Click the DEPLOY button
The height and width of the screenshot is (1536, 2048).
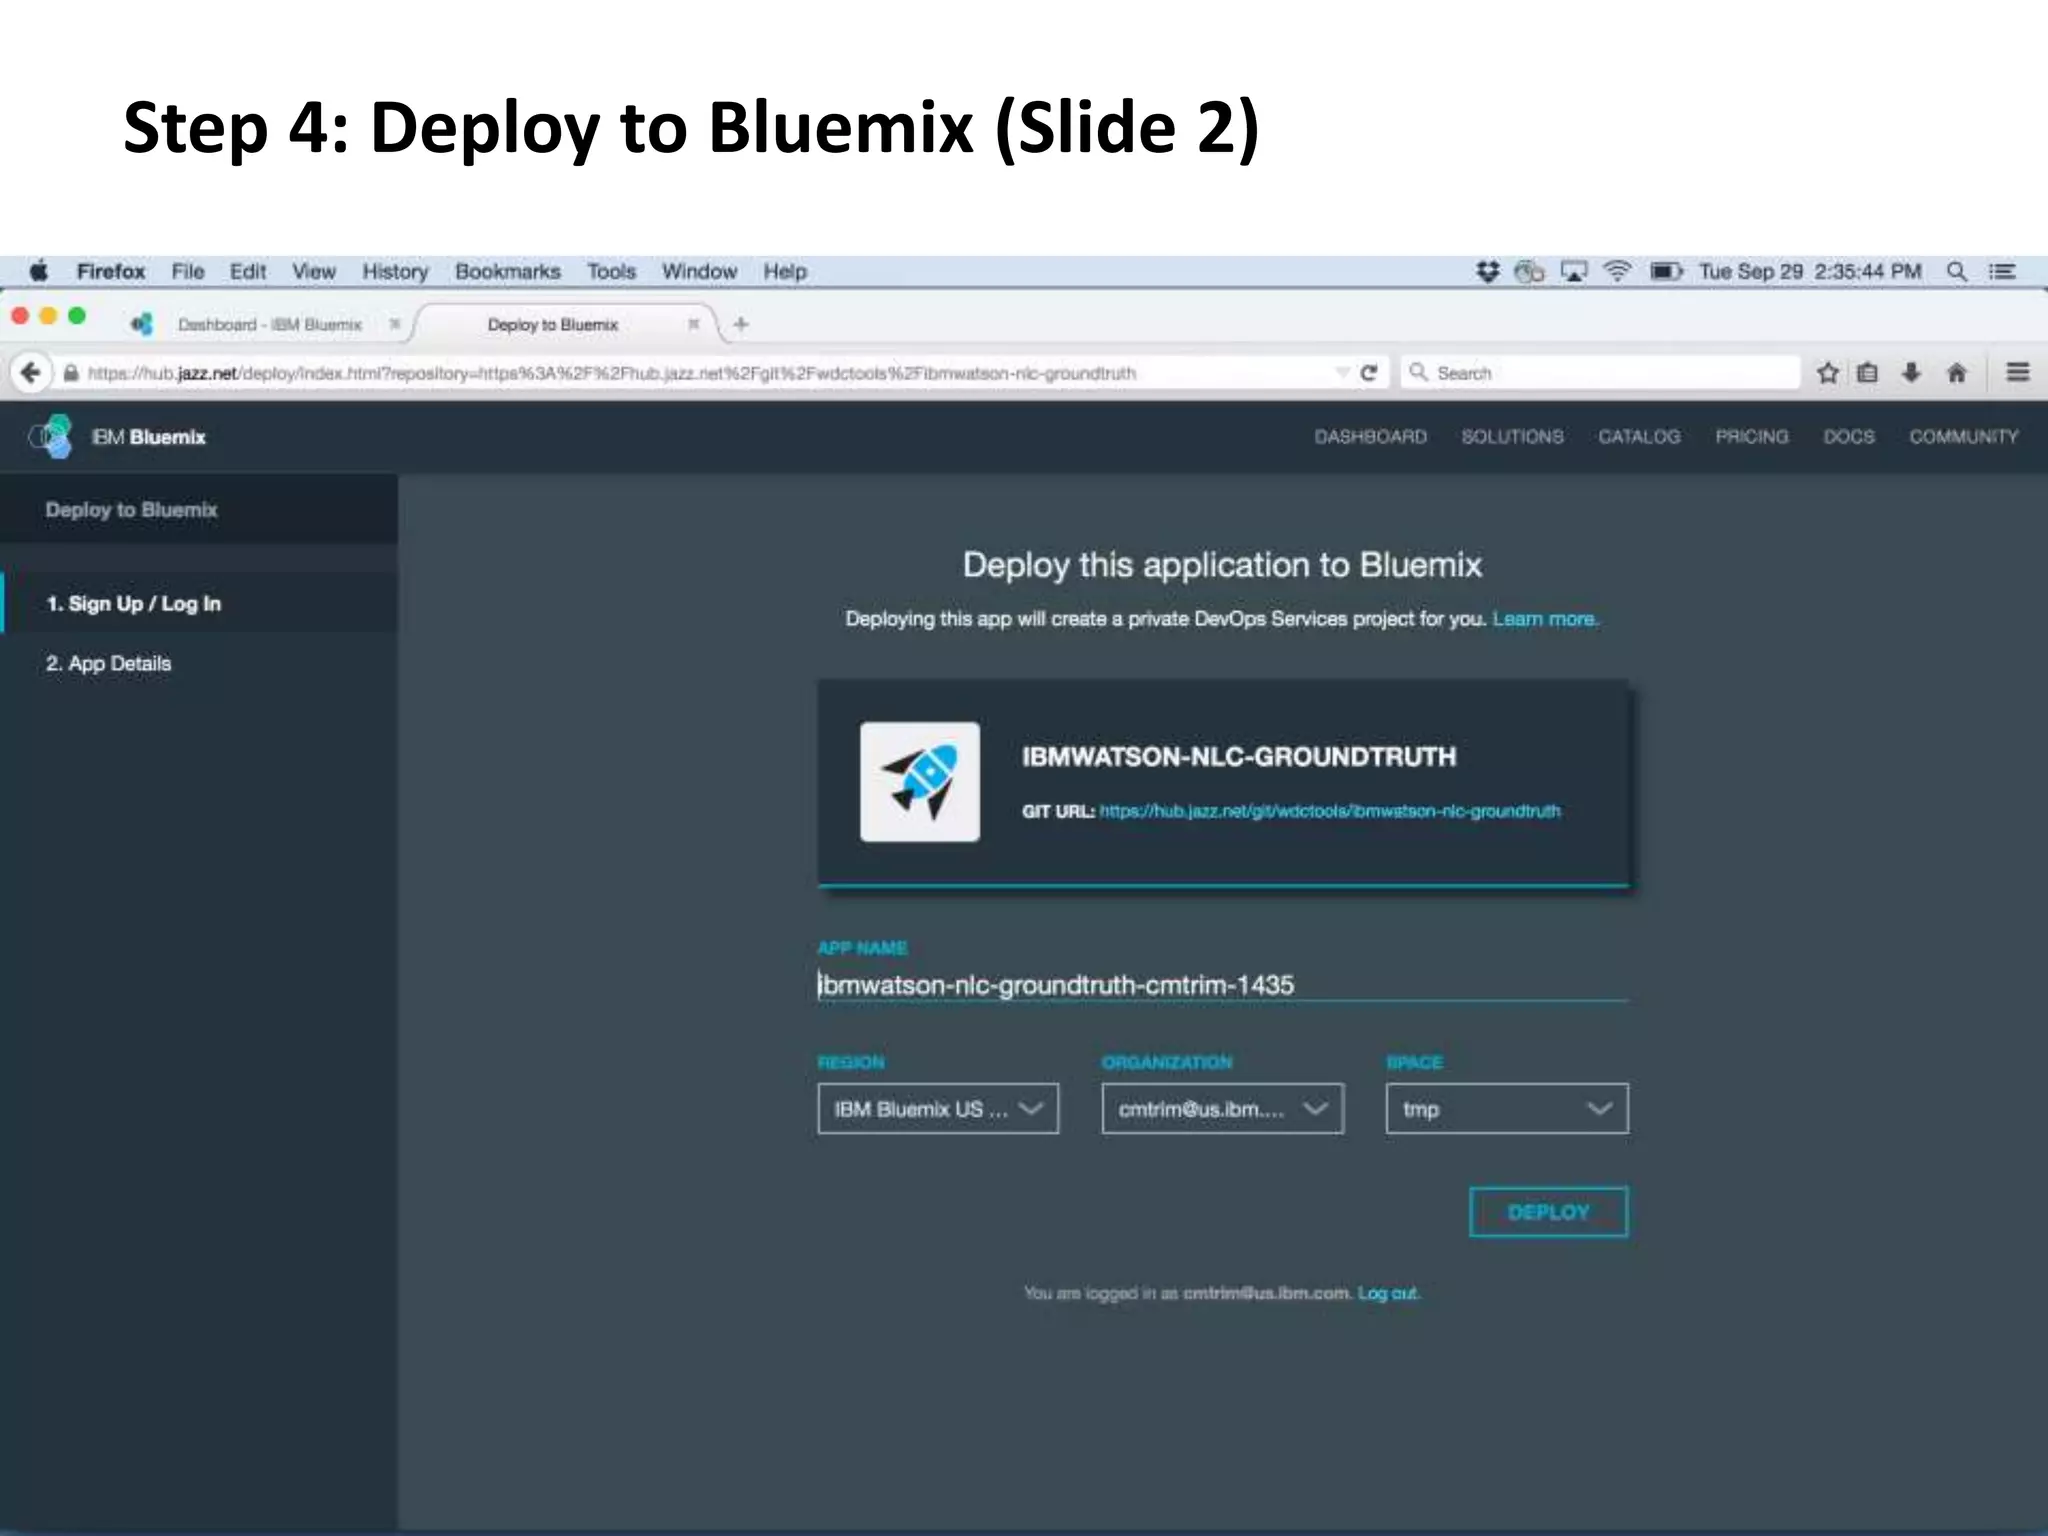(1549, 1212)
